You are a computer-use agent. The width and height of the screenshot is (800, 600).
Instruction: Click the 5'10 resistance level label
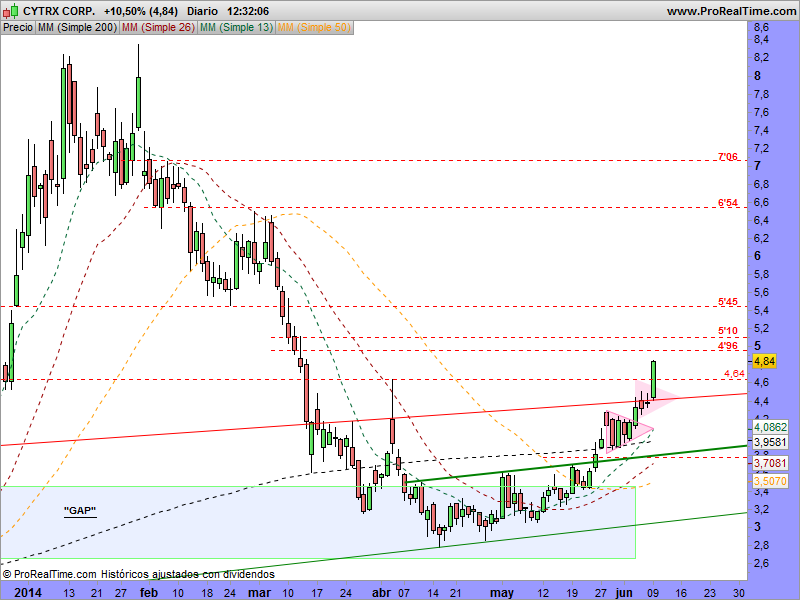728,331
